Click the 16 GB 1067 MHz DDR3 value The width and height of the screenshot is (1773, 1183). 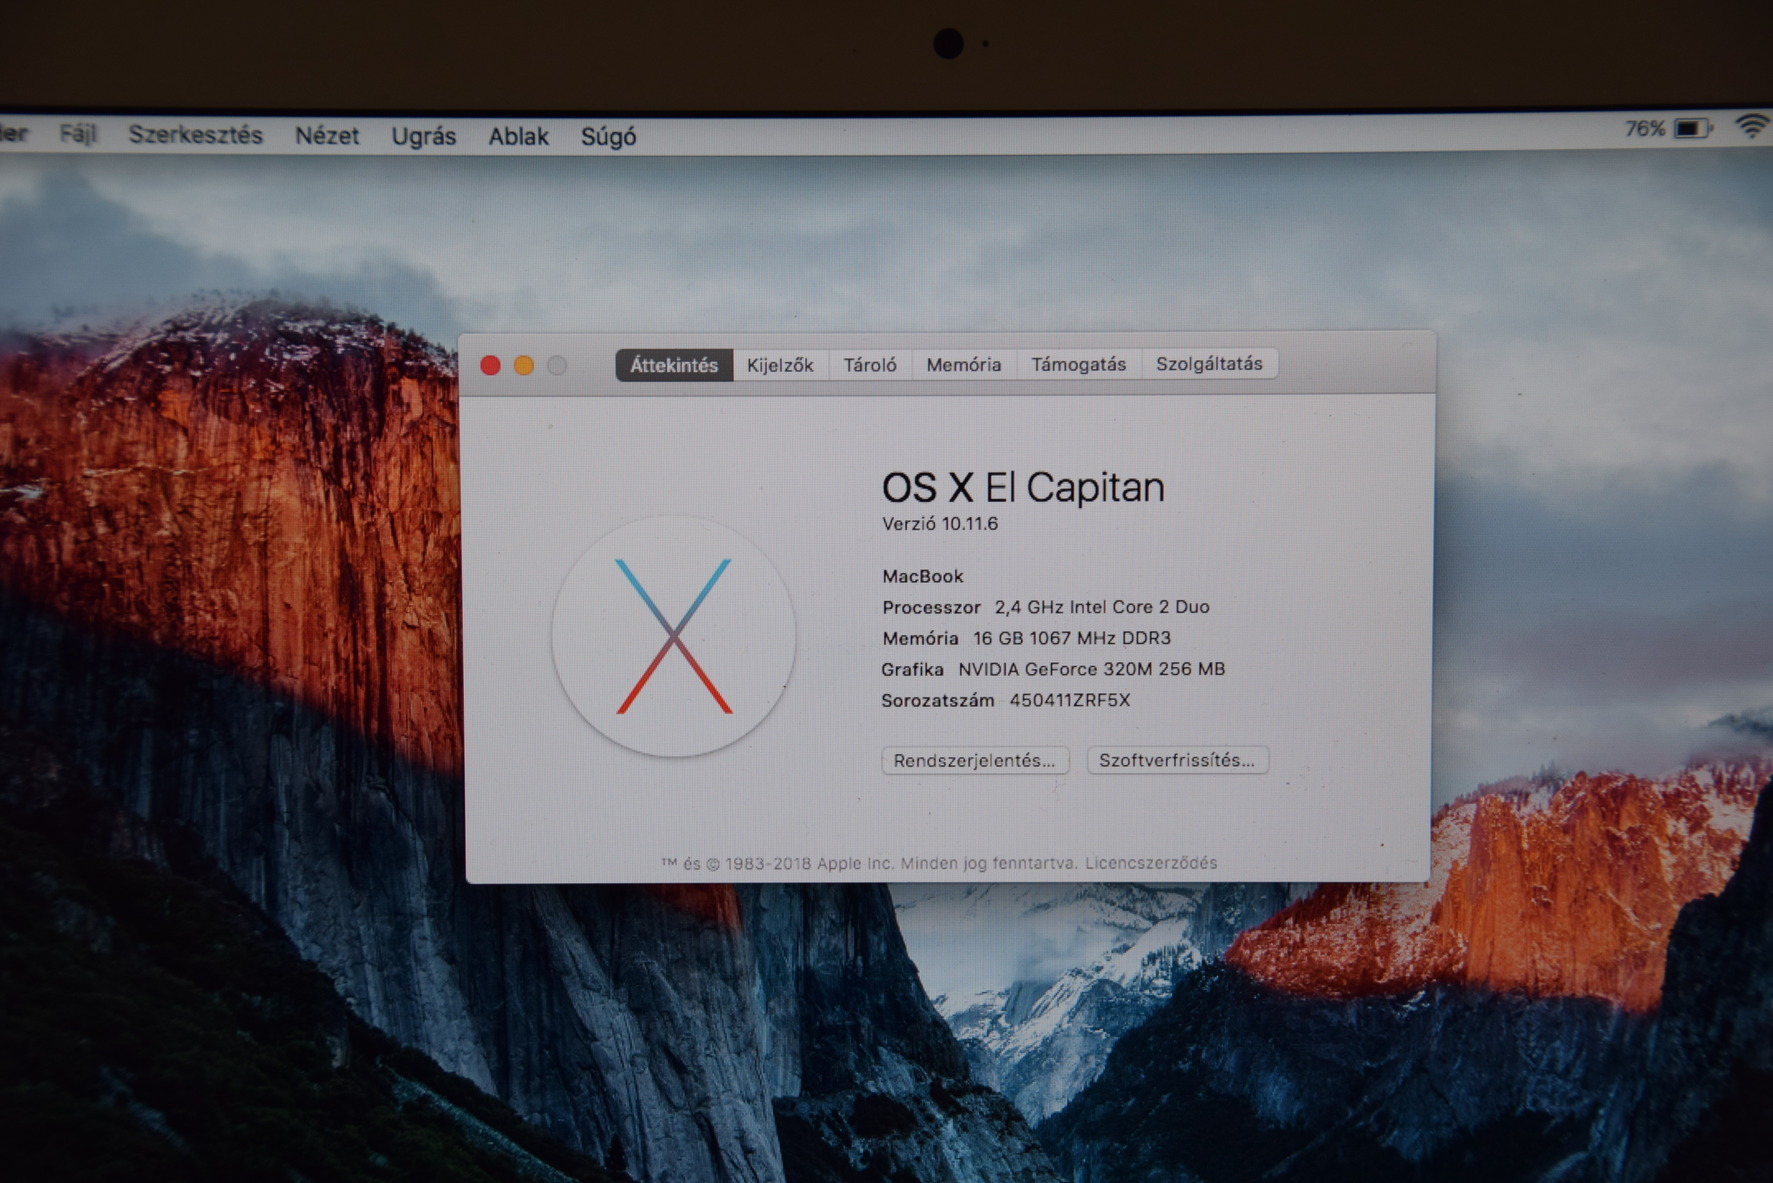pyautogui.click(x=1072, y=638)
